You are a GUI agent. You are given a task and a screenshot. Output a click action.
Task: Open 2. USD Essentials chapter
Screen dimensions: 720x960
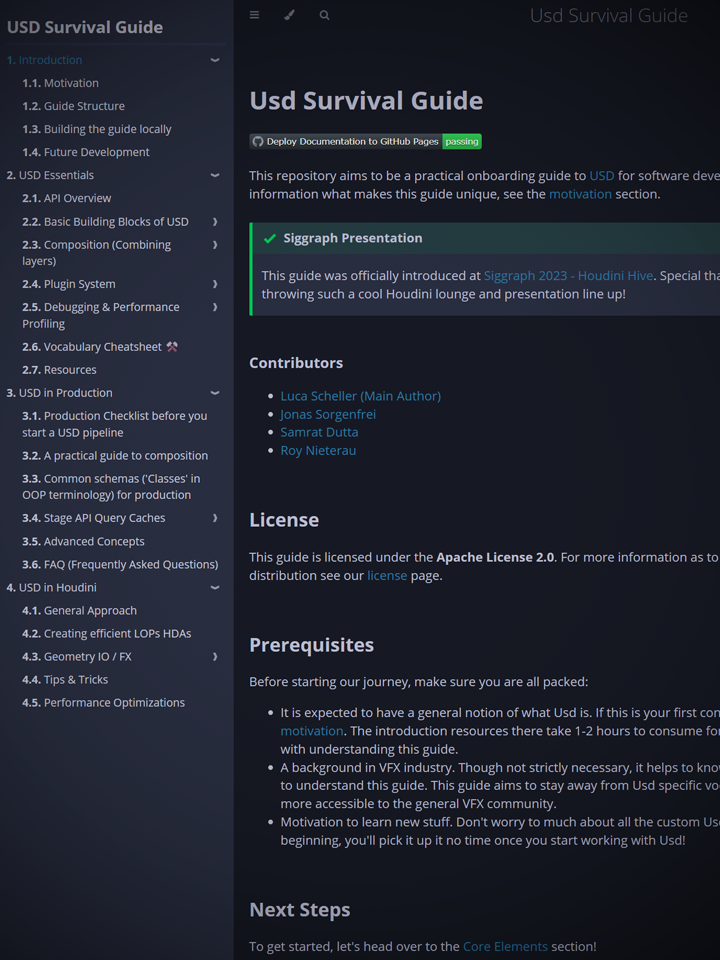pos(50,175)
